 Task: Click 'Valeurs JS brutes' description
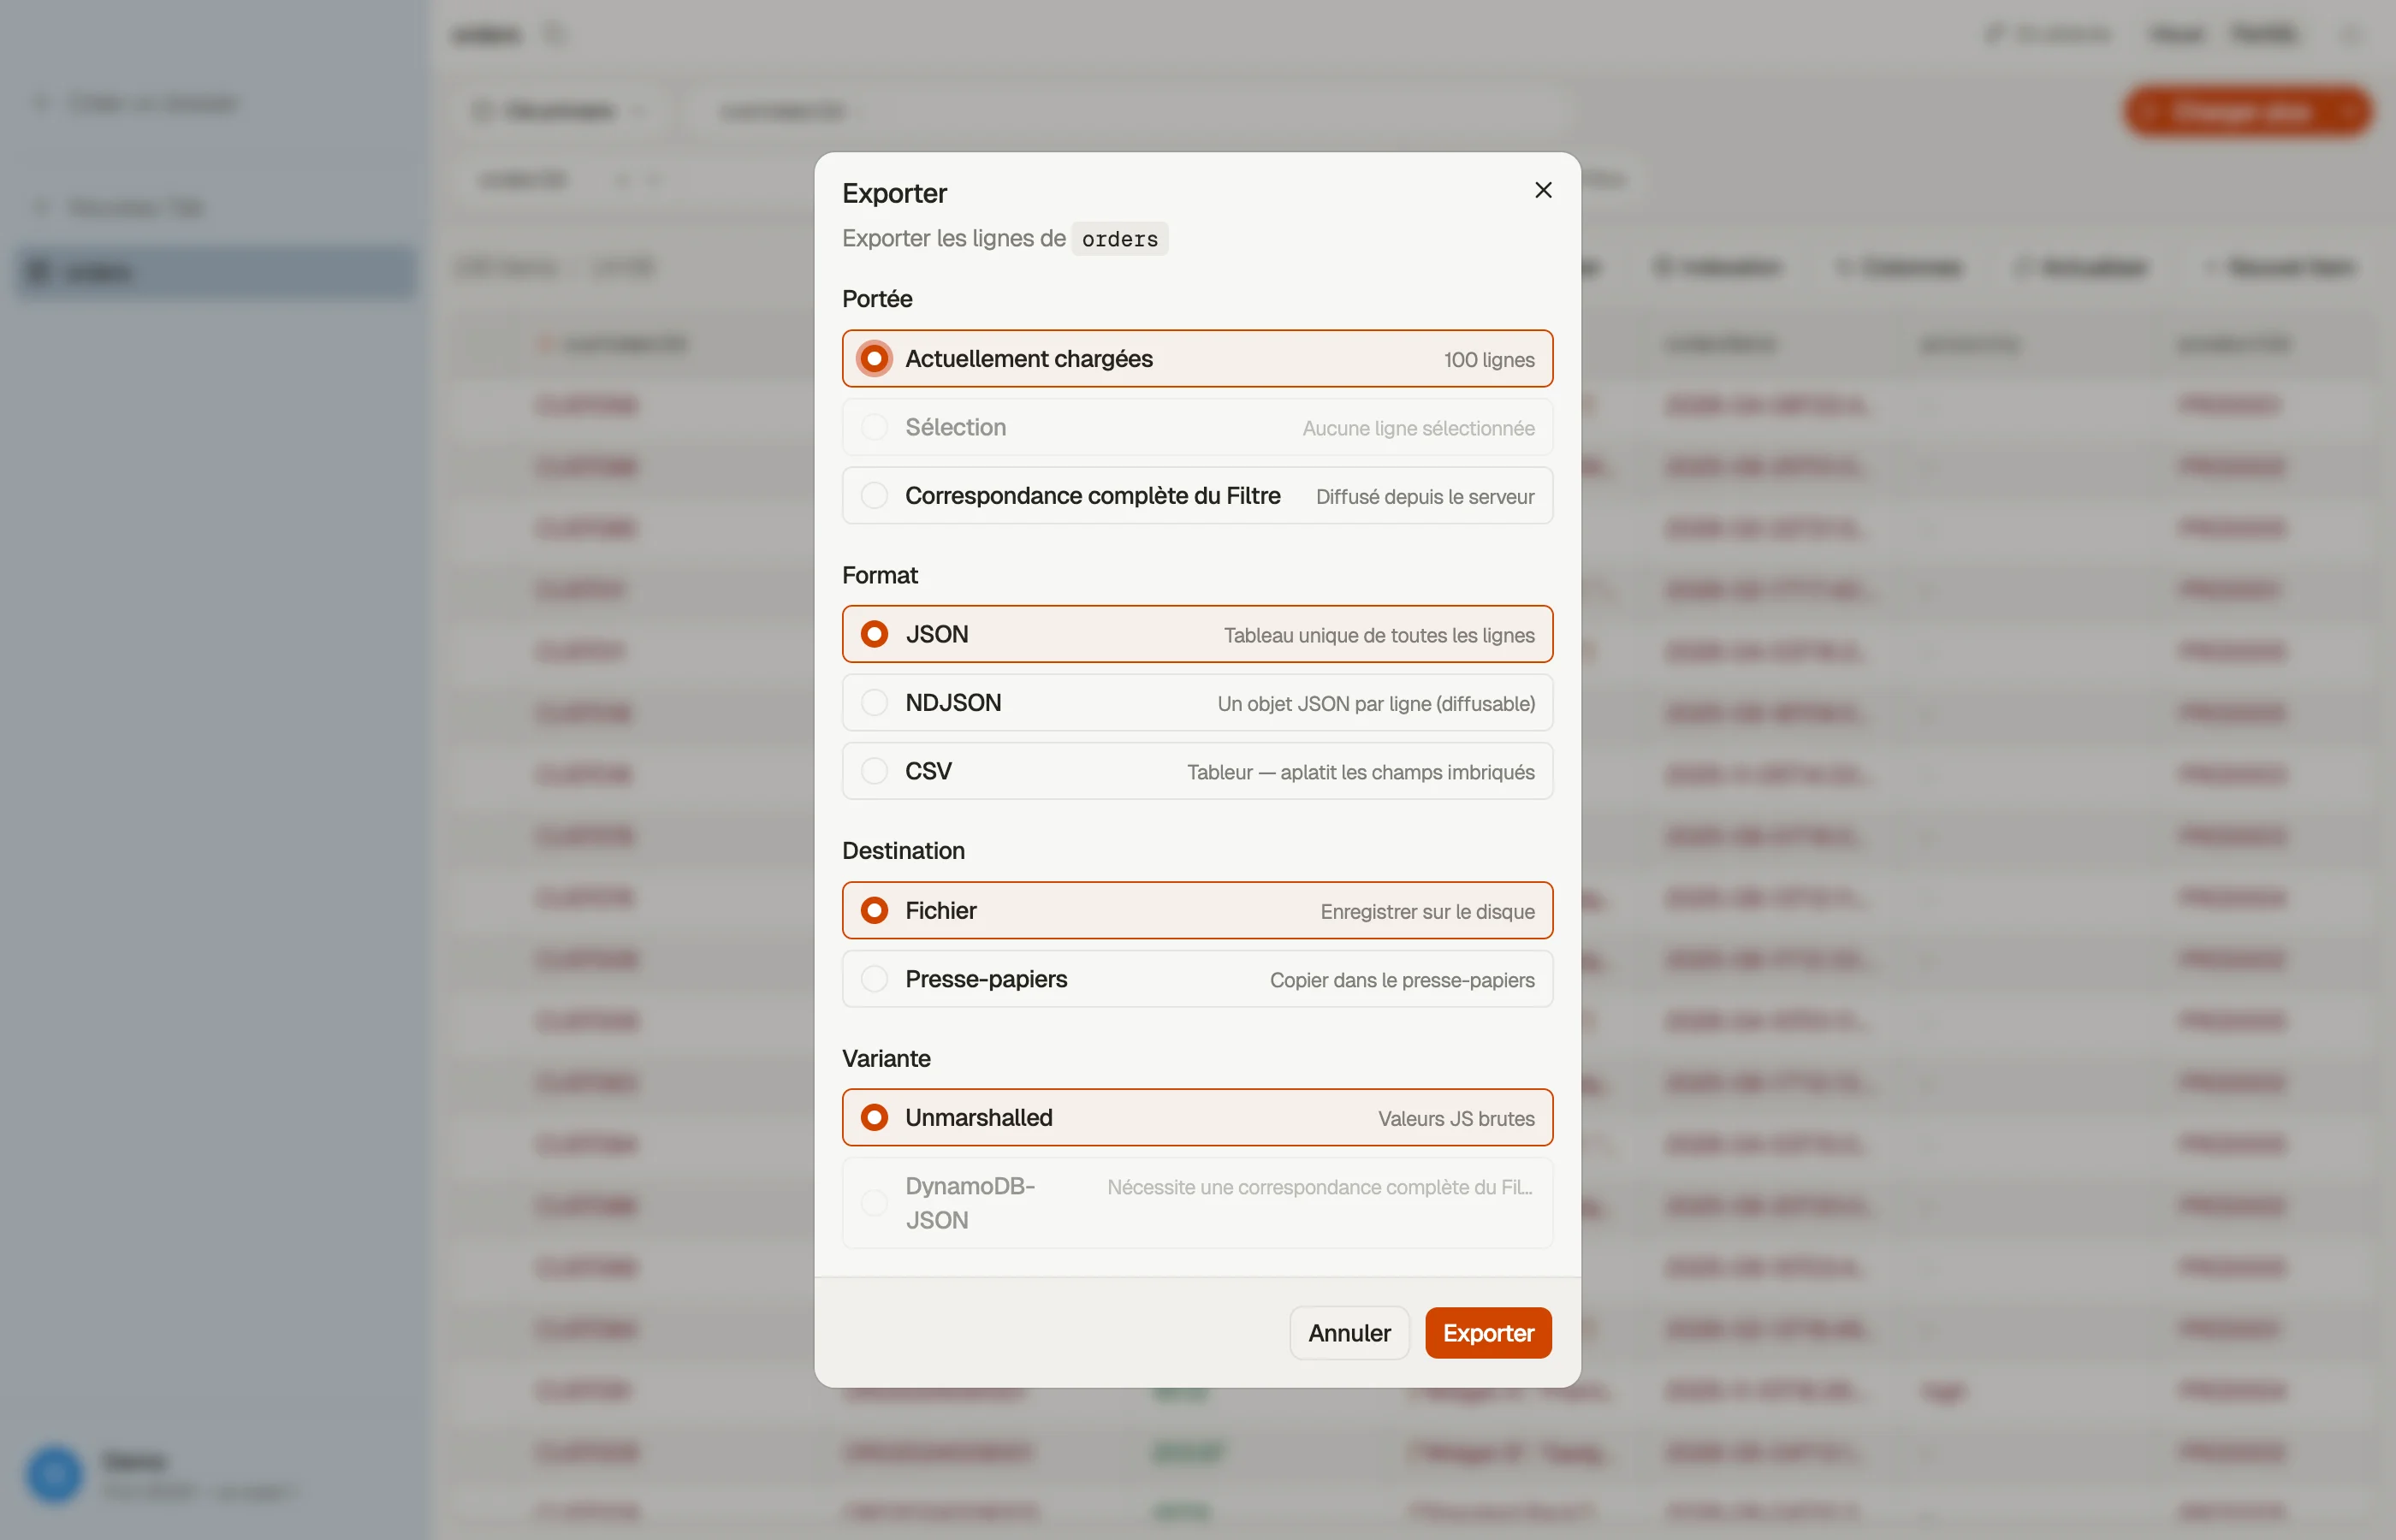pos(1456,1118)
